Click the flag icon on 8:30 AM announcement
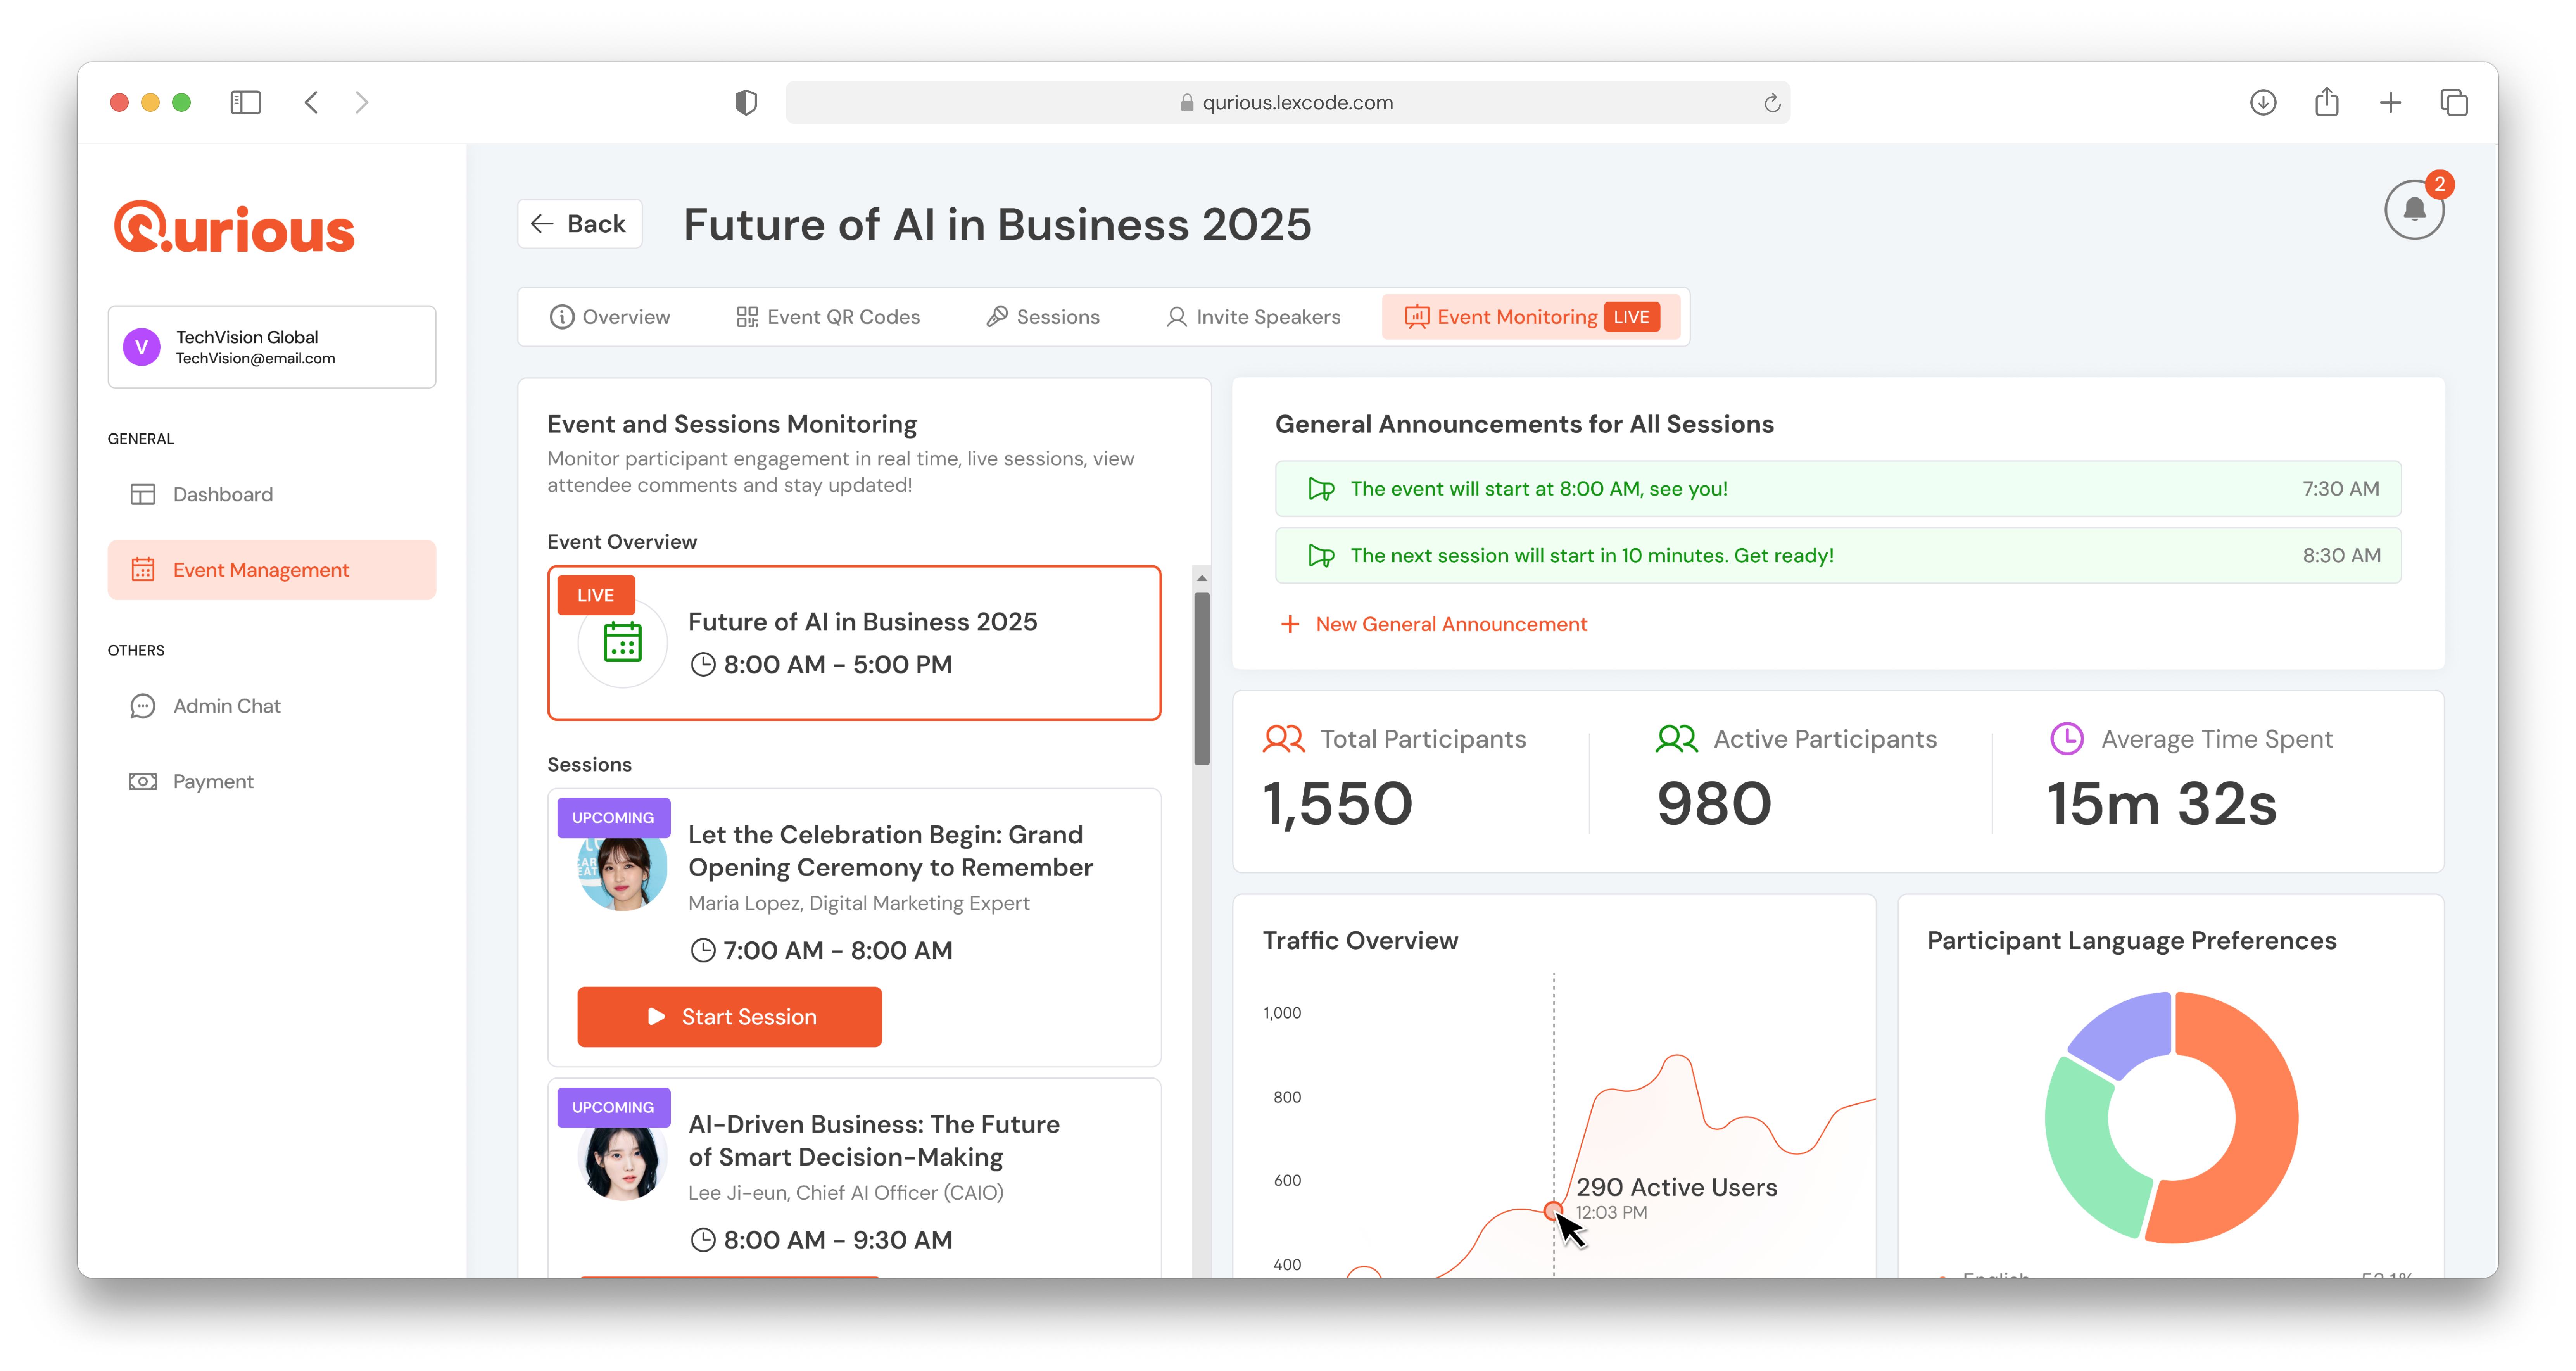The image size is (2576, 1371). 1321,556
